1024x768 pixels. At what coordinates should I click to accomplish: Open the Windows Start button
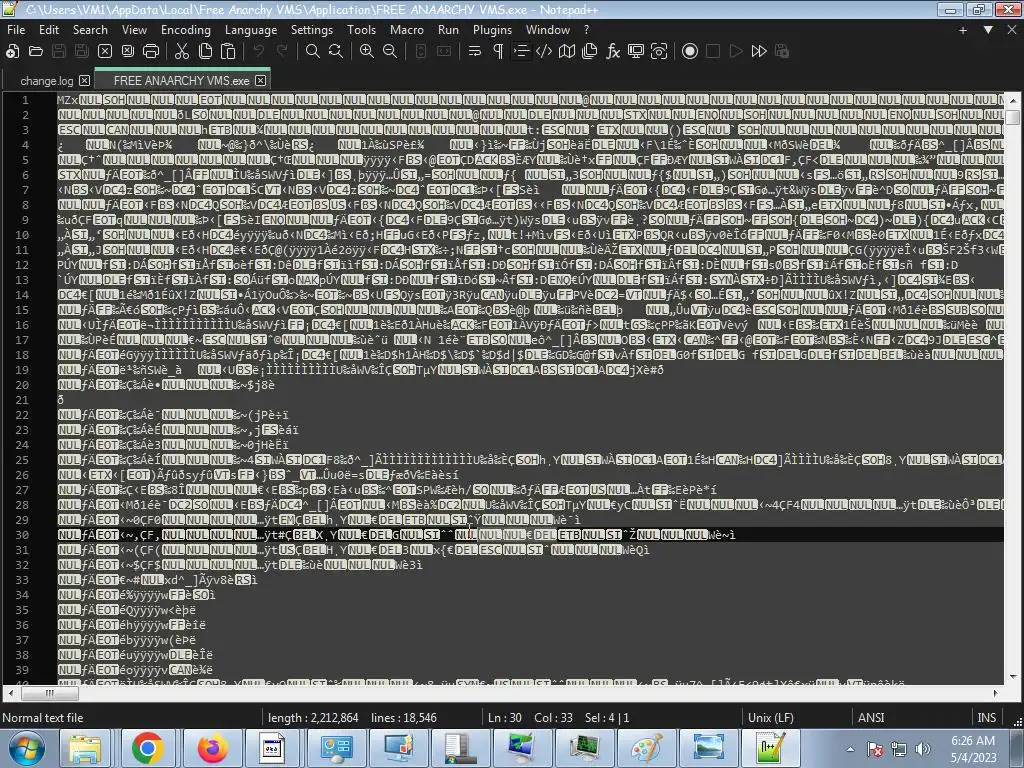click(27, 748)
